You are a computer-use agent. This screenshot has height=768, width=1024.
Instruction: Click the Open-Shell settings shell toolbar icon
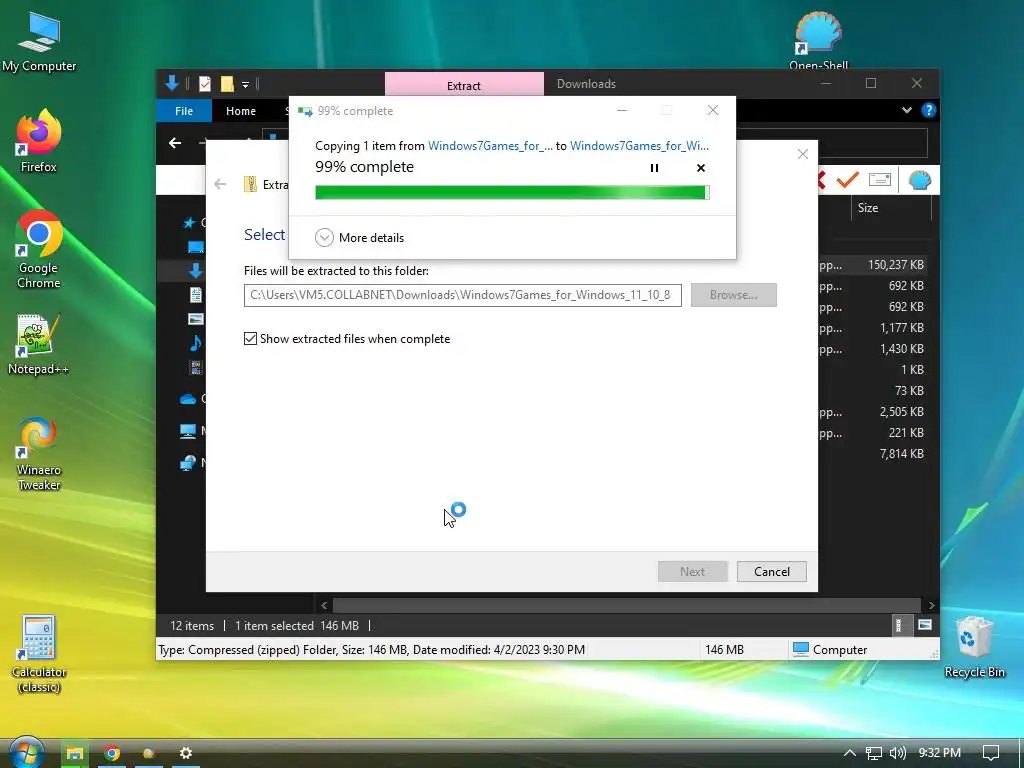[920, 180]
